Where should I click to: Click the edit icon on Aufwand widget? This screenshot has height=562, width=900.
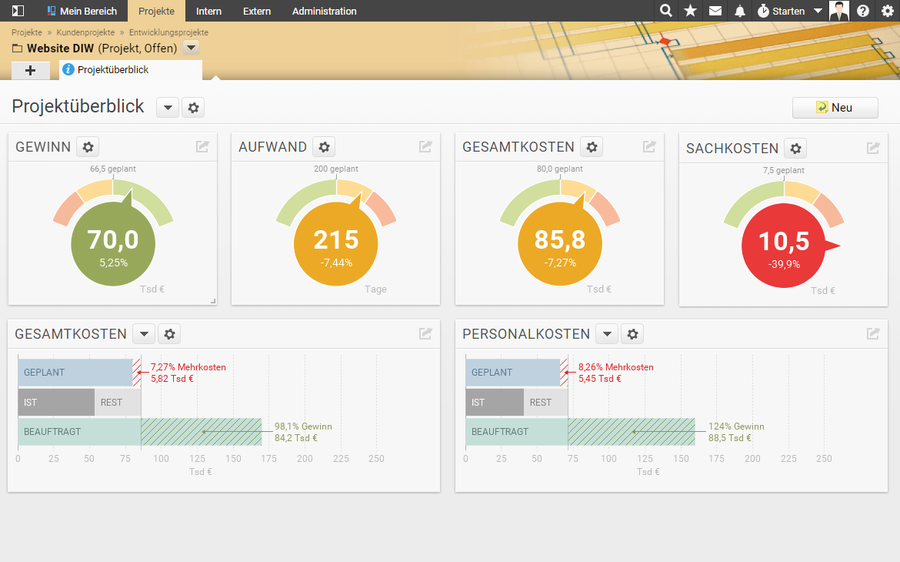click(426, 147)
